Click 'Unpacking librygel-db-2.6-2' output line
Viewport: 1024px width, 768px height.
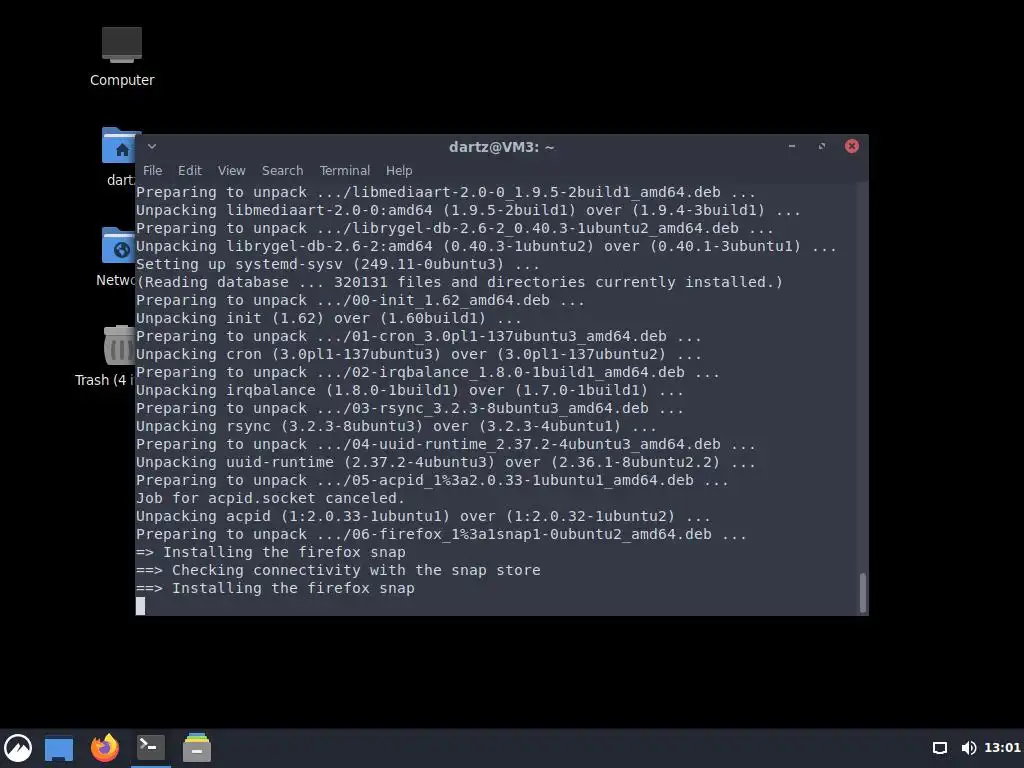tap(486, 246)
